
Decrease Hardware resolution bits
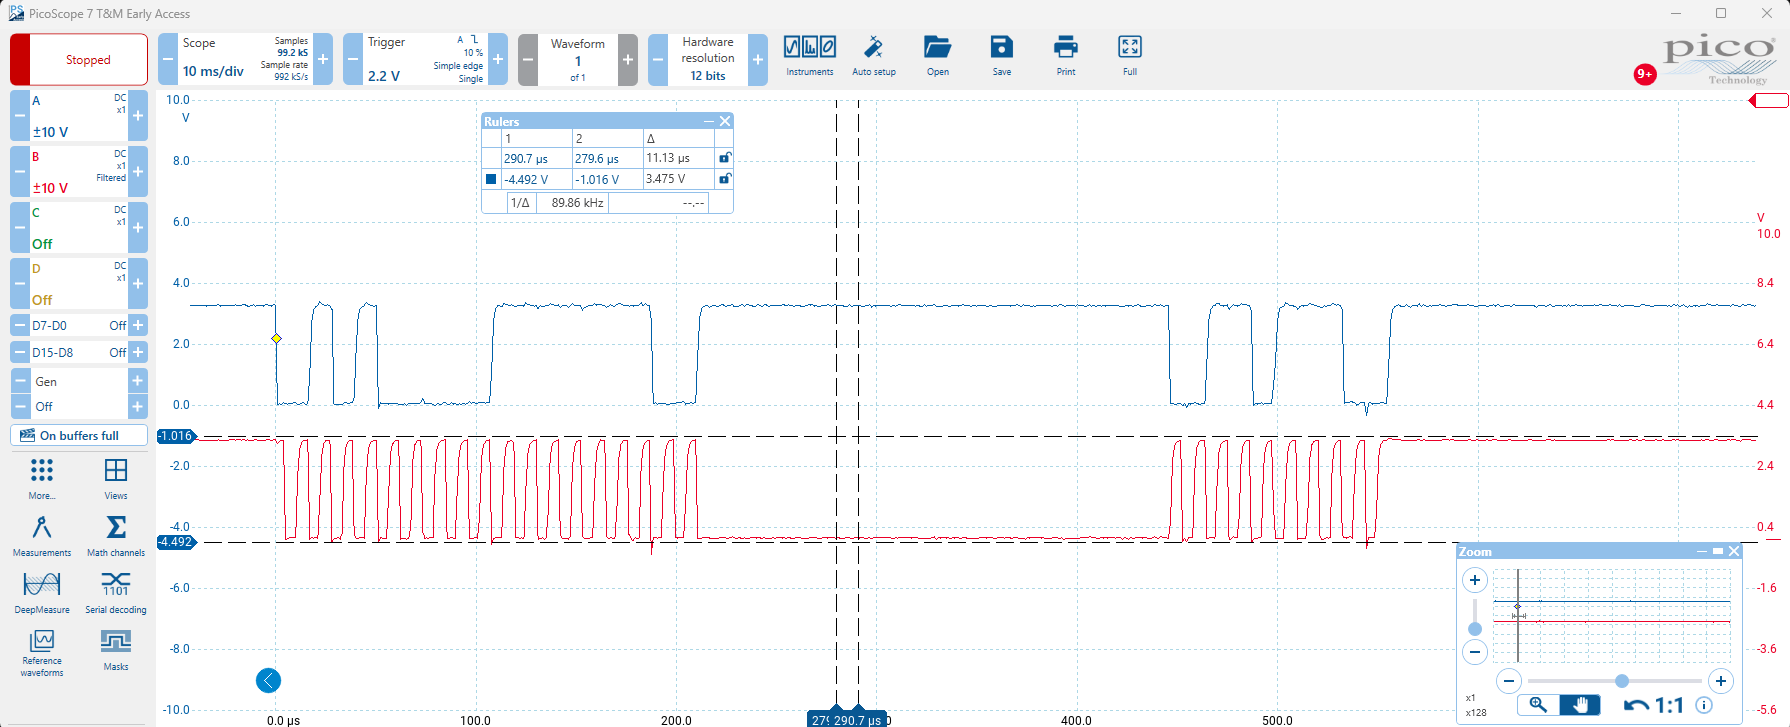coord(658,59)
